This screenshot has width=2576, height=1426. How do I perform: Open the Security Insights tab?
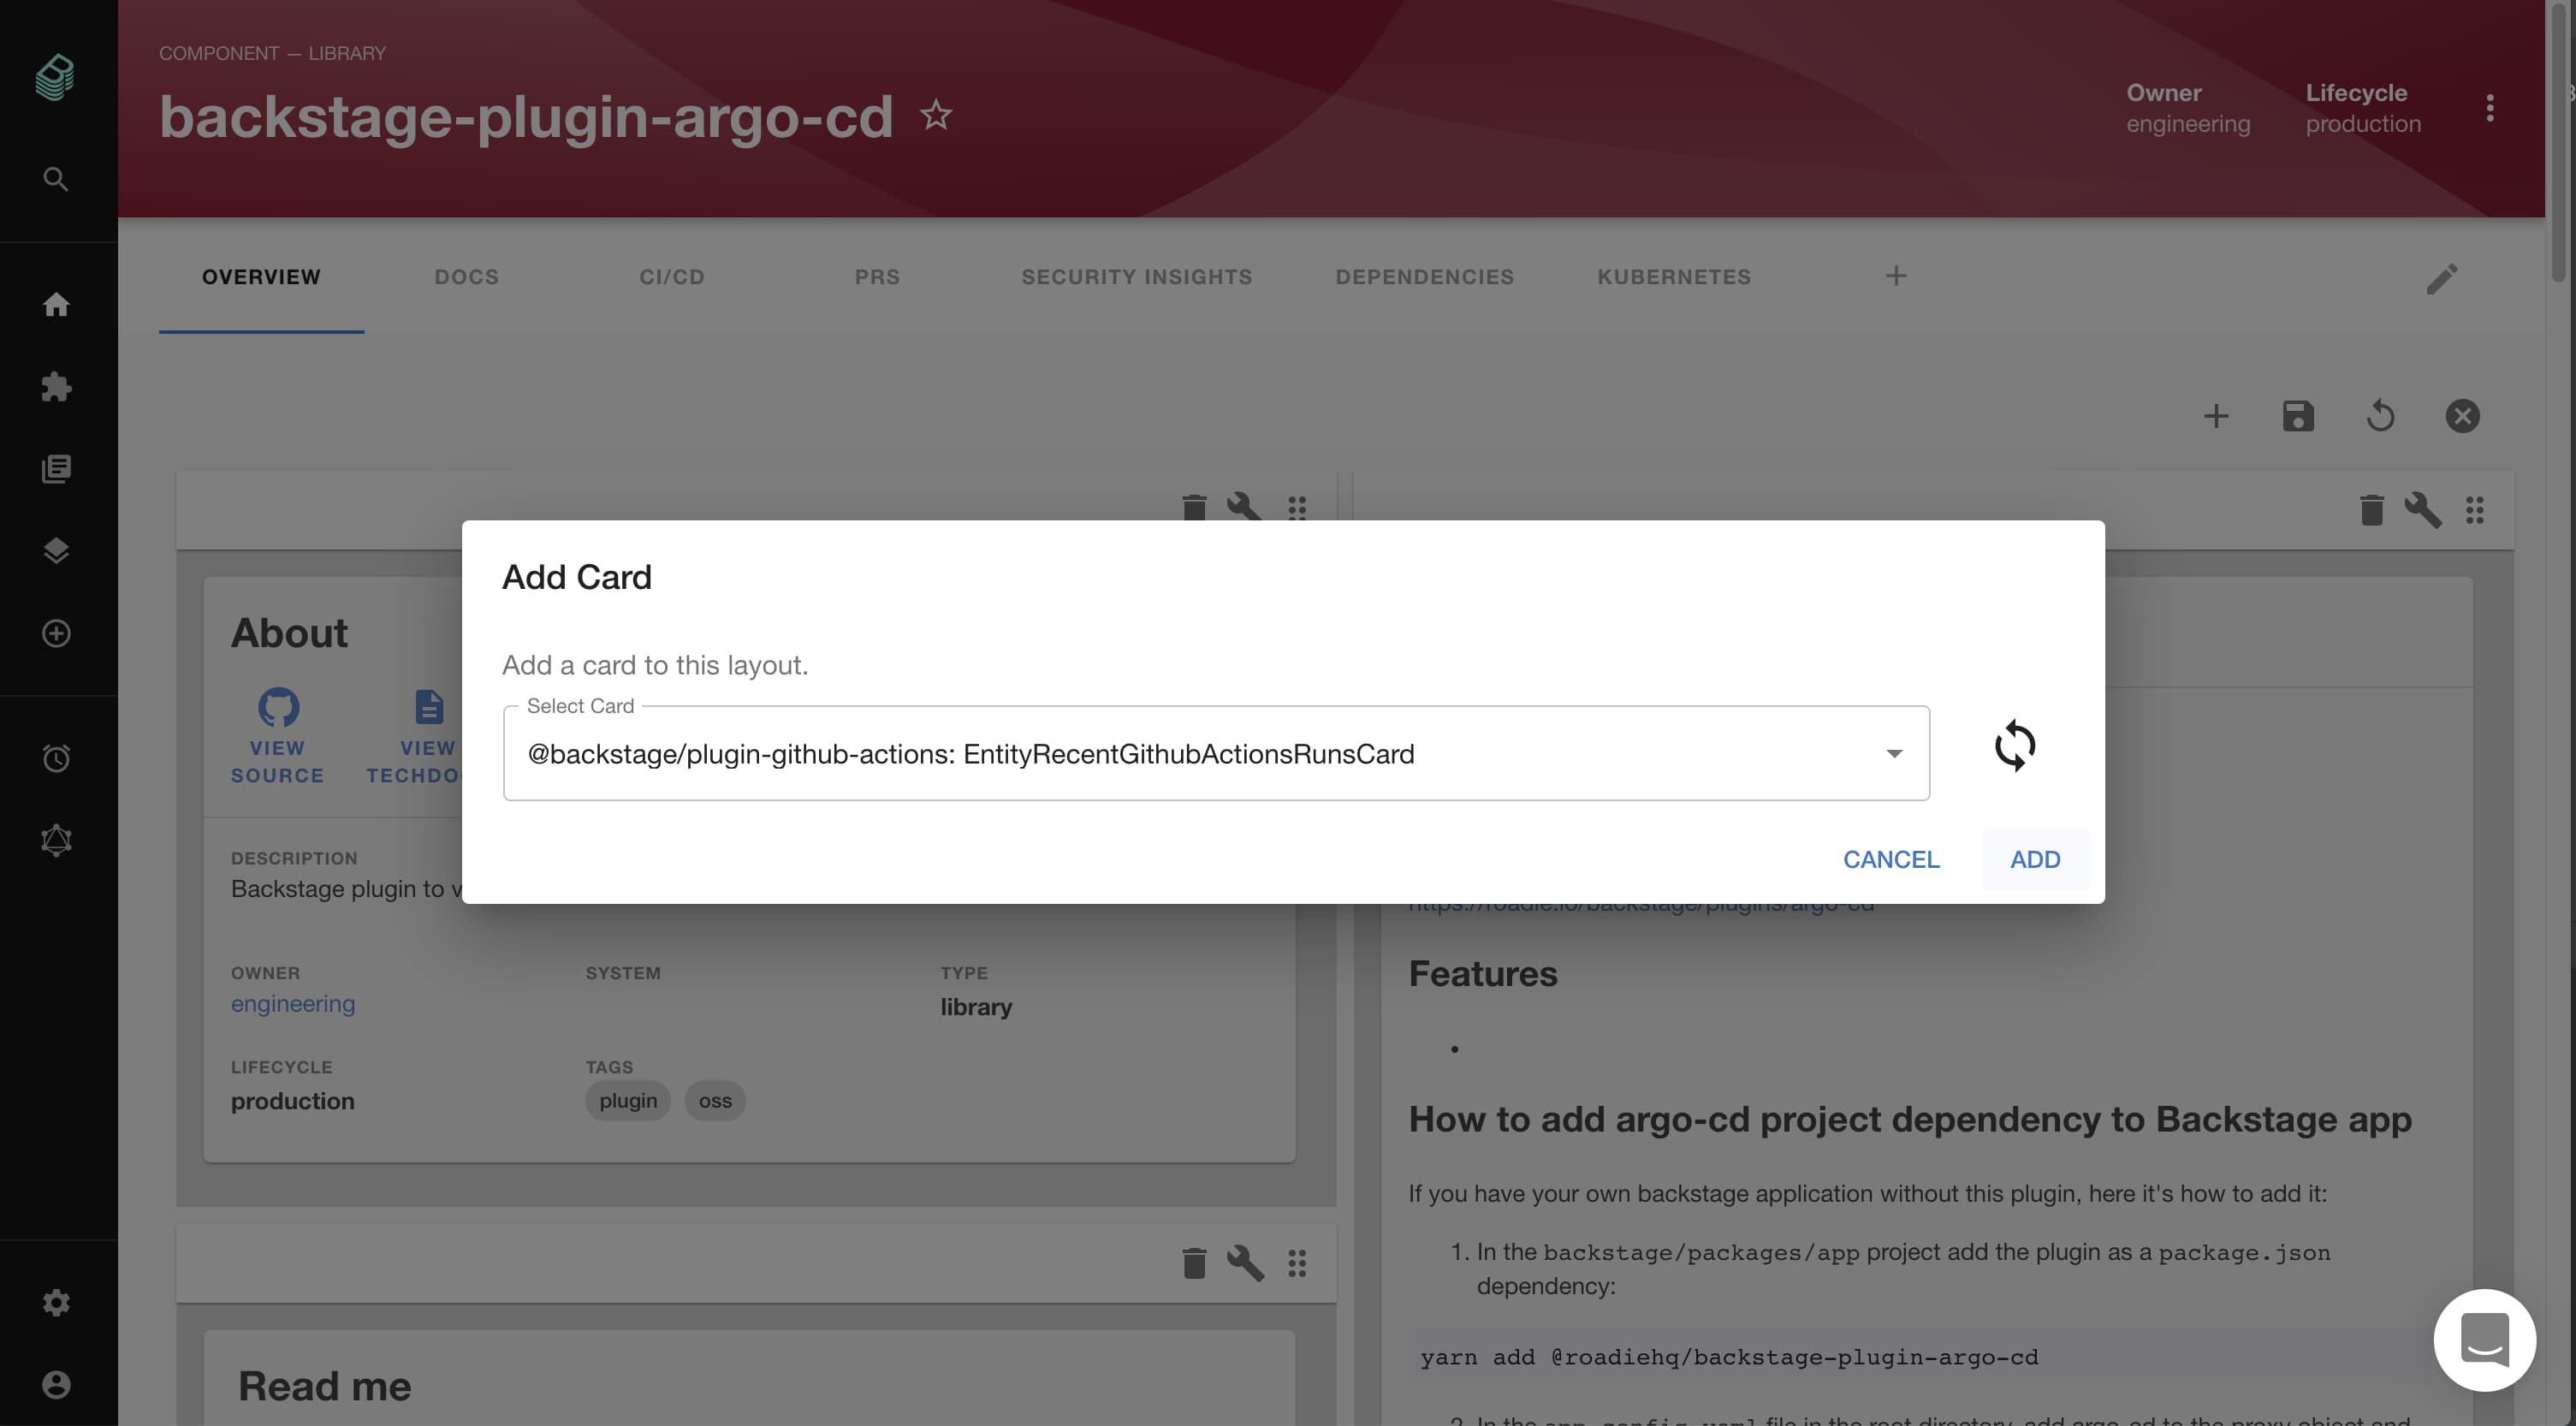pos(1136,277)
